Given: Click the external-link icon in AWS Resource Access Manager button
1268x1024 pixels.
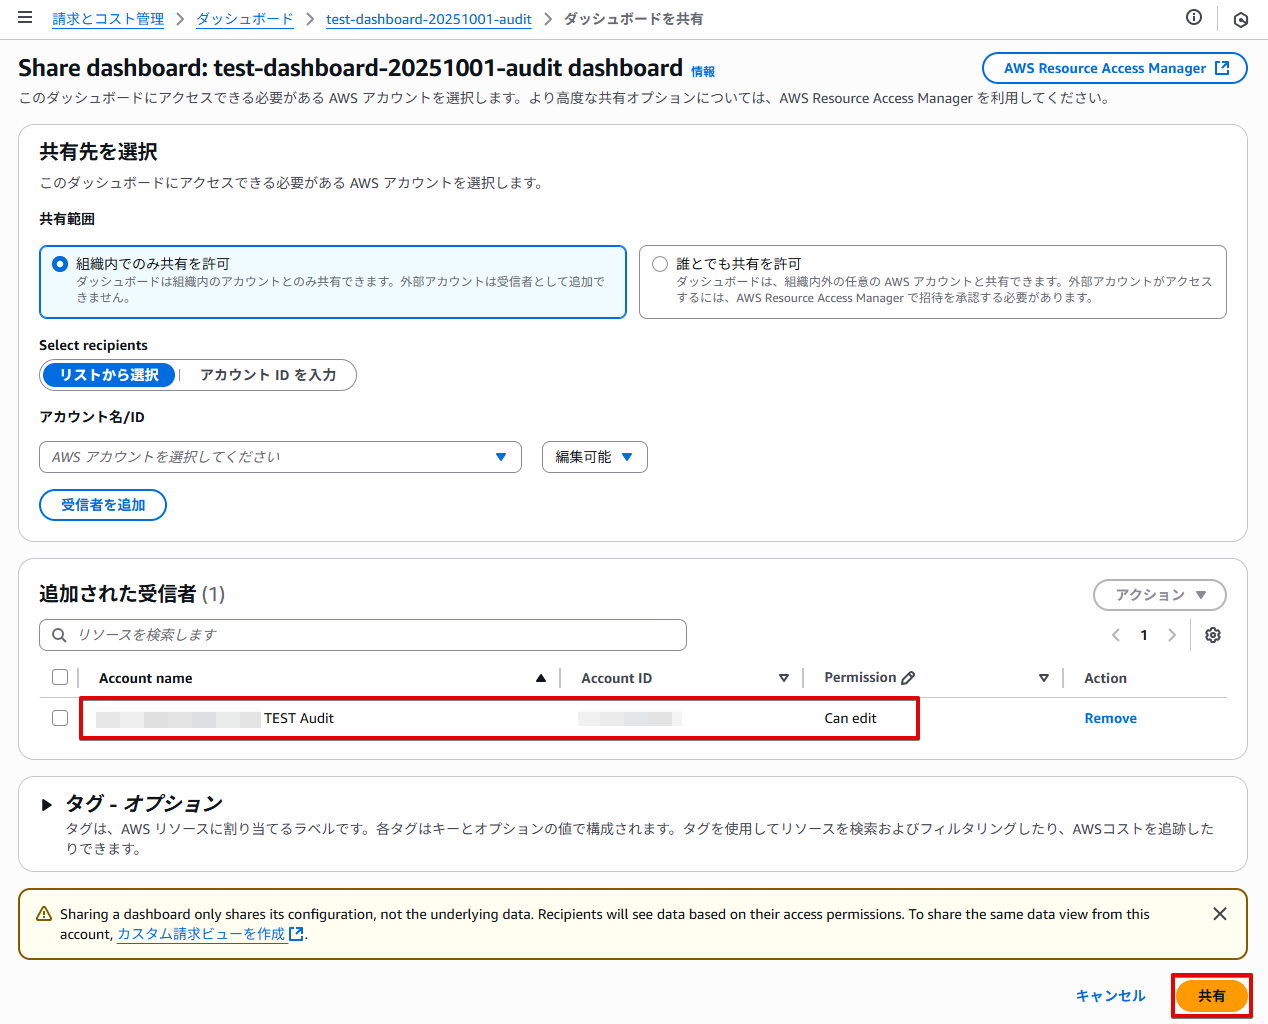Looking at the screenshot, I should (x=1222, y=68).
